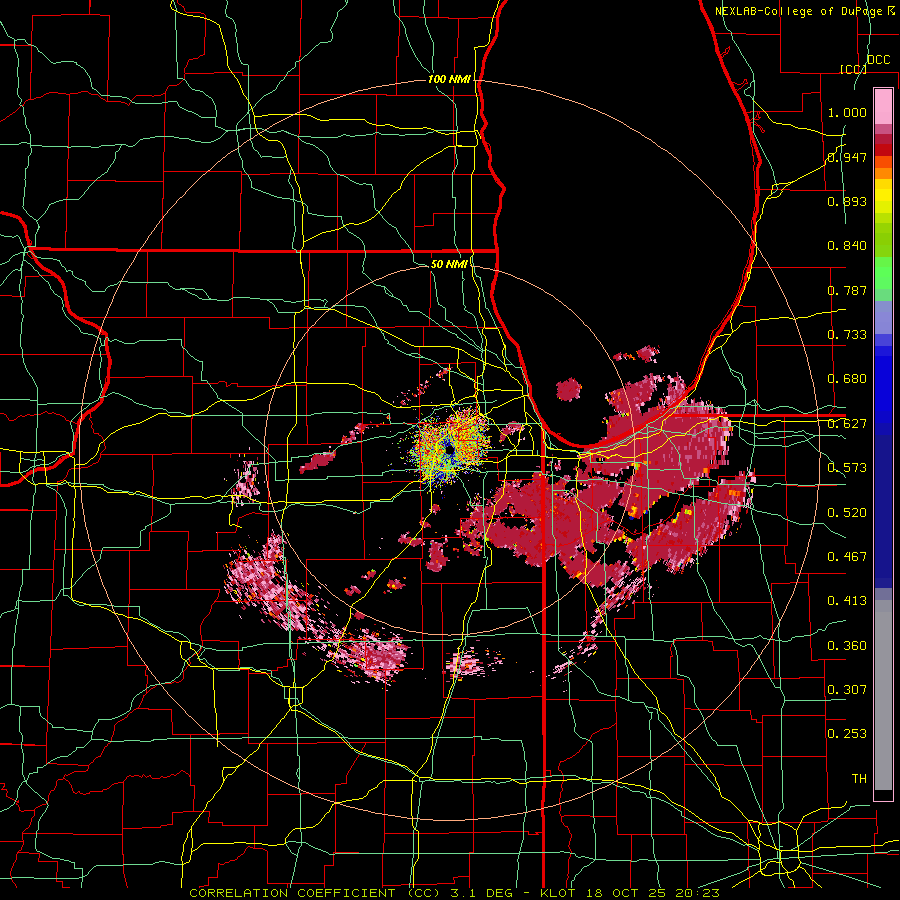Pick the gray band of the color bar
This screenshot has width=900, height=900.
click(x=883, y=695)
